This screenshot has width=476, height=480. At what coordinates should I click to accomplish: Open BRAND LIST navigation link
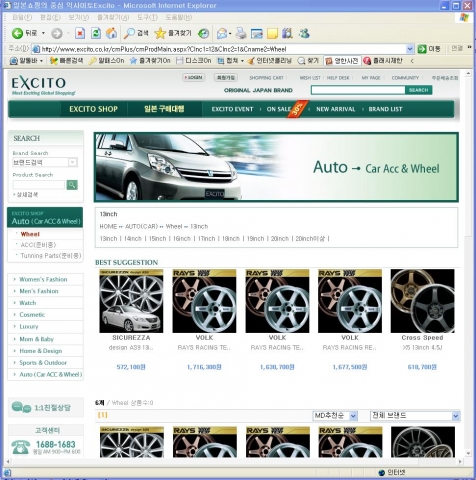385,109
